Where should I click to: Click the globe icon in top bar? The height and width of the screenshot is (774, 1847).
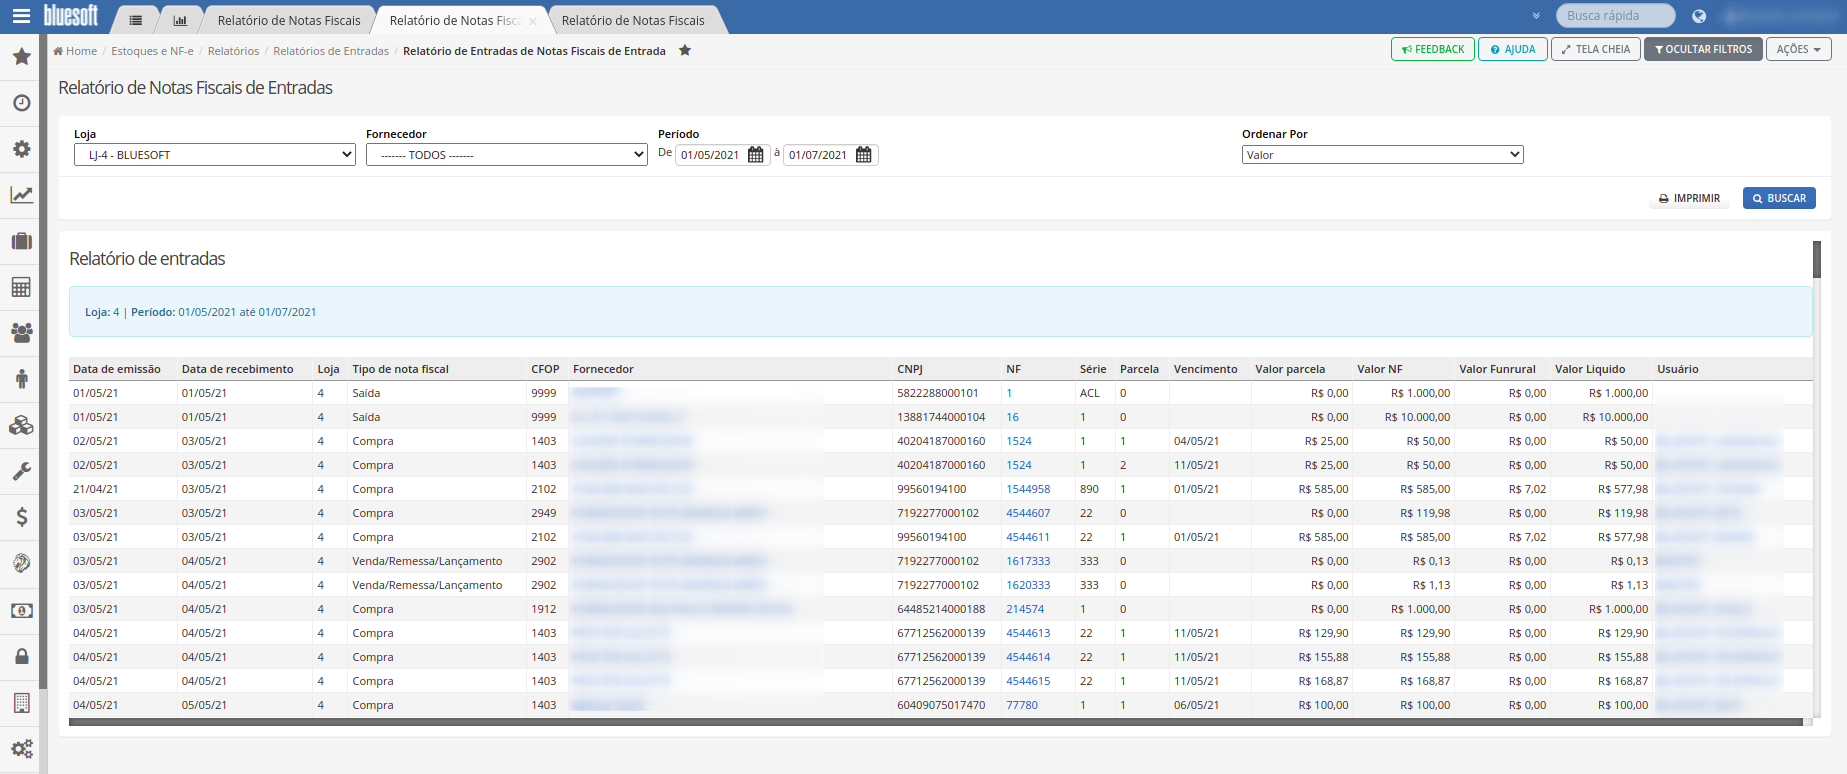pos(1698,16)
